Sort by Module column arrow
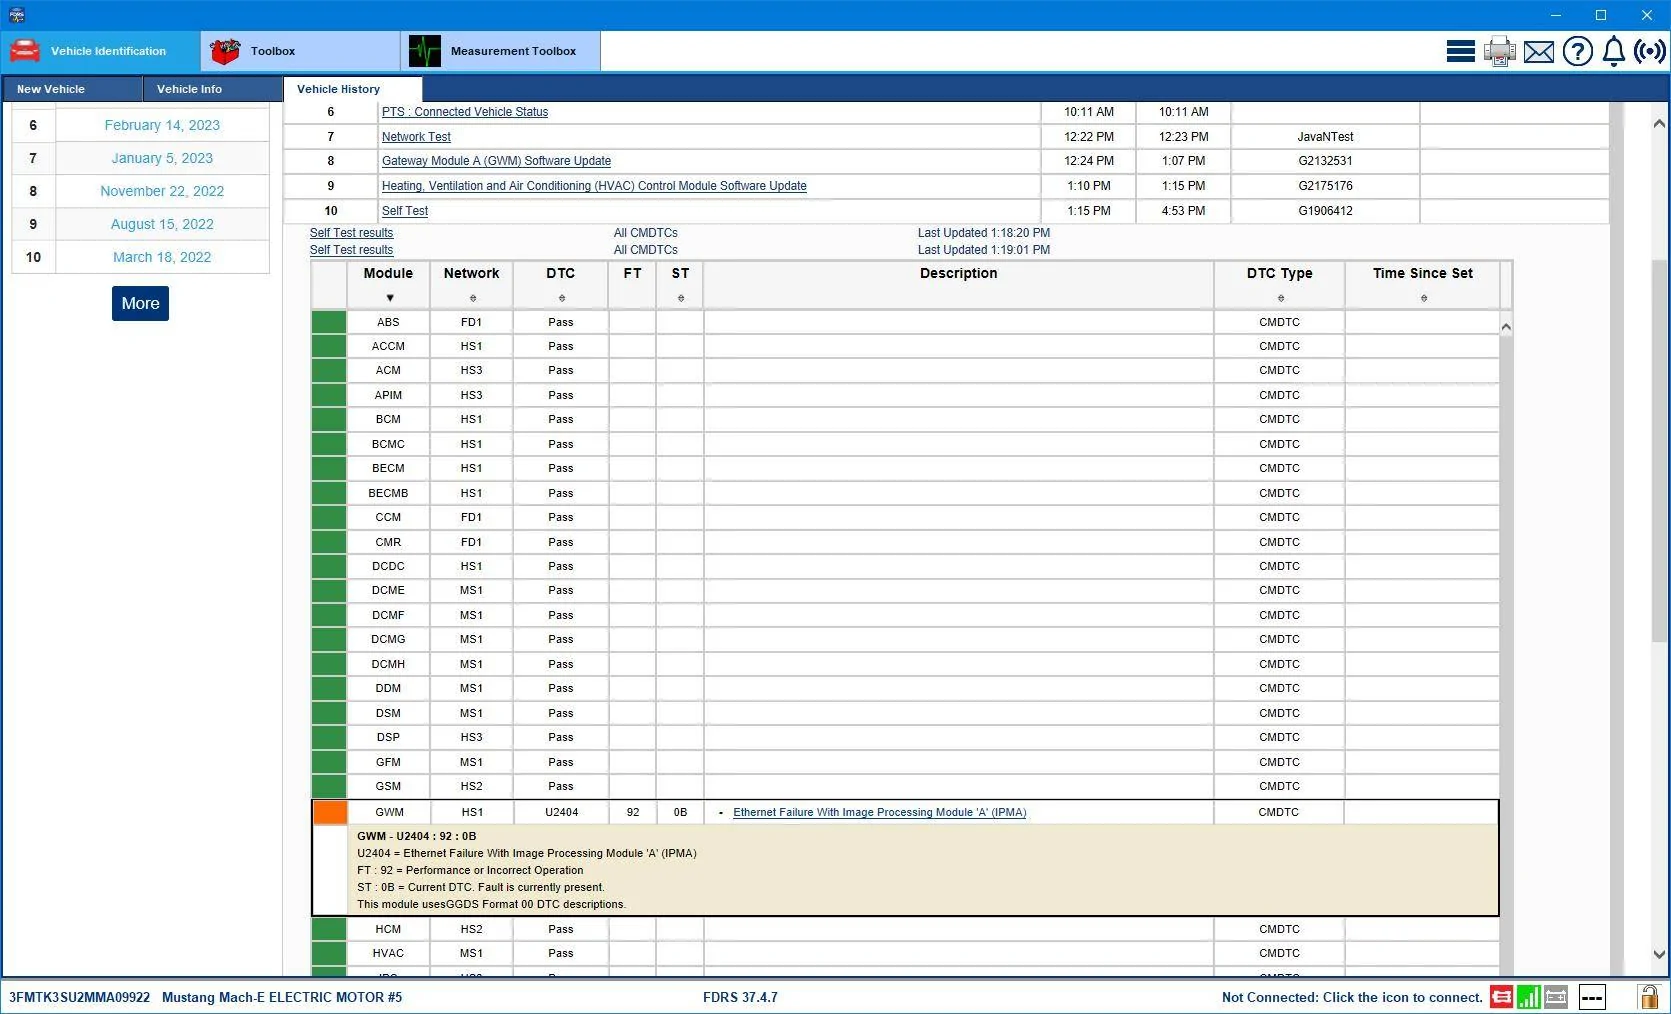The image size is (1671, 1014). click(x=389, y=298)
